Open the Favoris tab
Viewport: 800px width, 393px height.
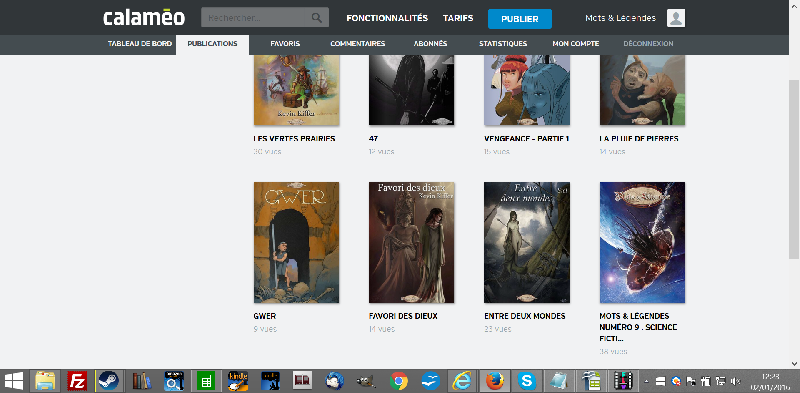click(x=285, y=44)
